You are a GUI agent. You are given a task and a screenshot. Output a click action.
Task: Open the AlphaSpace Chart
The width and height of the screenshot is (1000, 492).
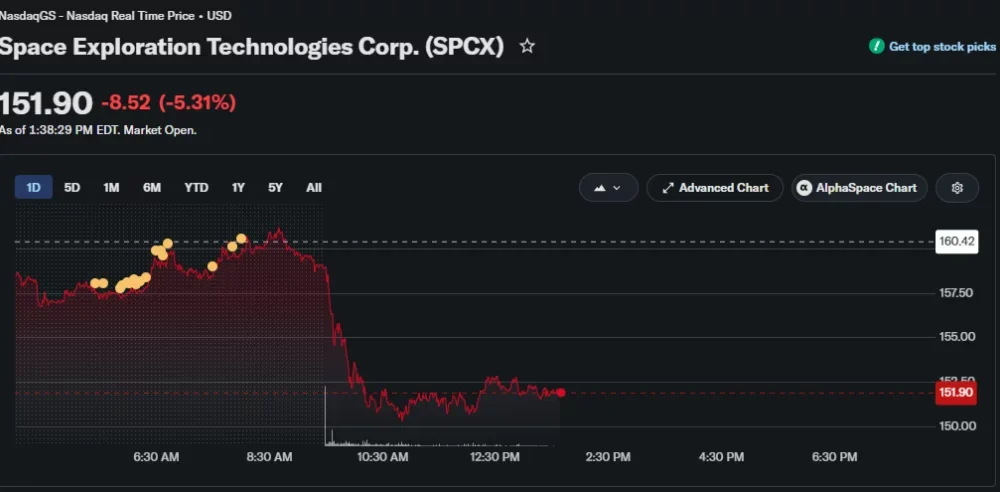(x=859, y=188)
